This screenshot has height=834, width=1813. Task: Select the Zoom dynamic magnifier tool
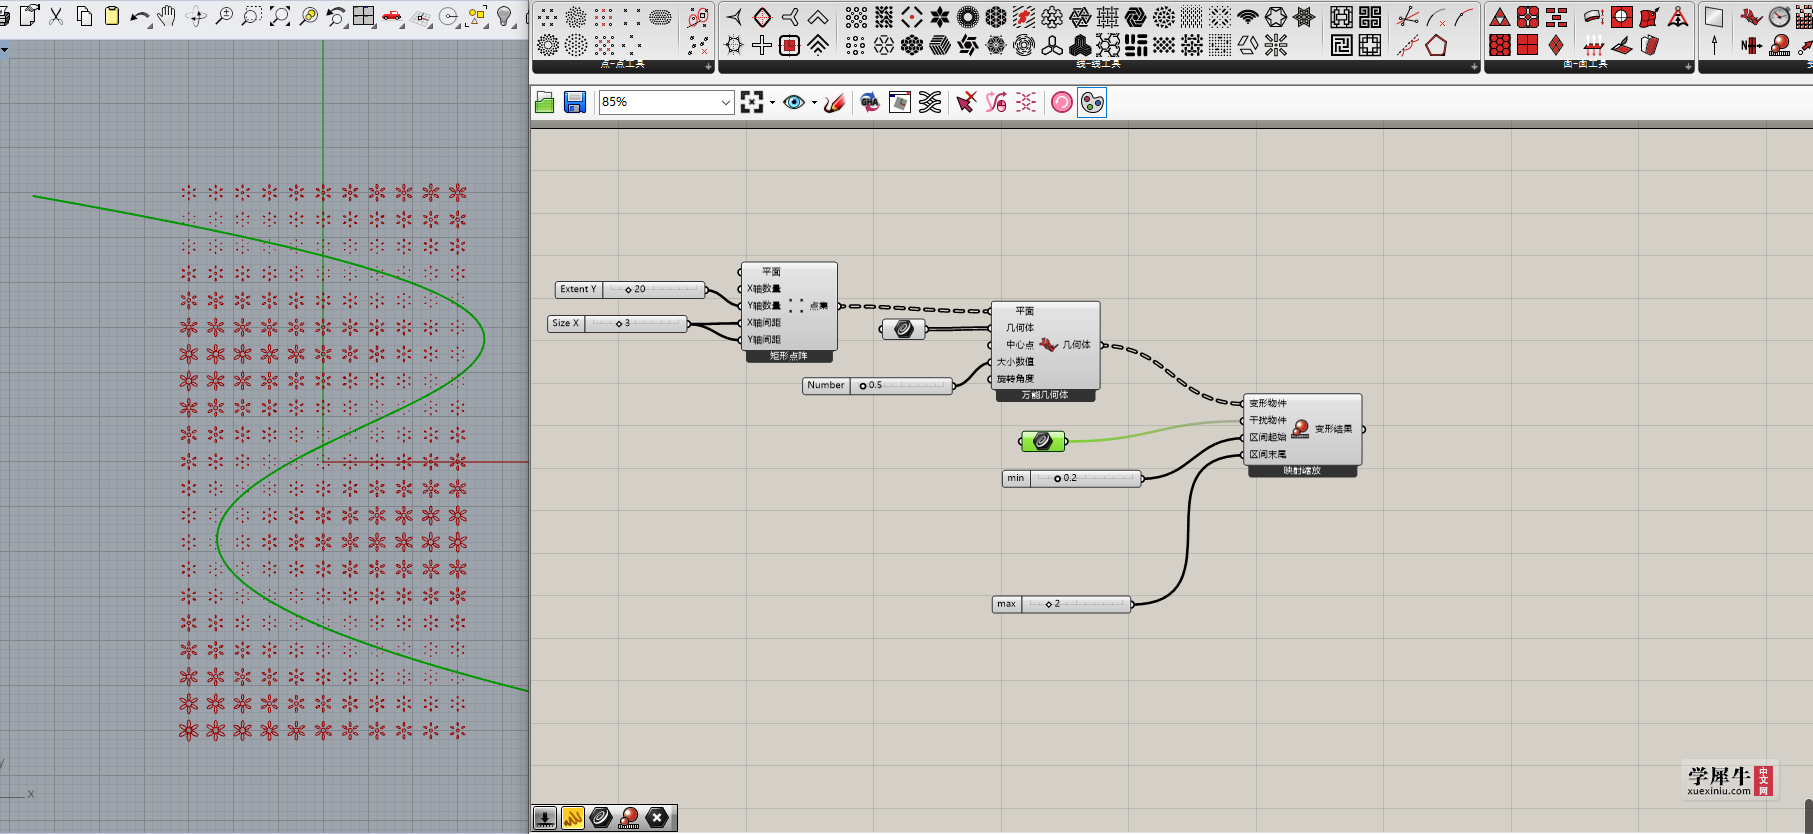(224, 16)
